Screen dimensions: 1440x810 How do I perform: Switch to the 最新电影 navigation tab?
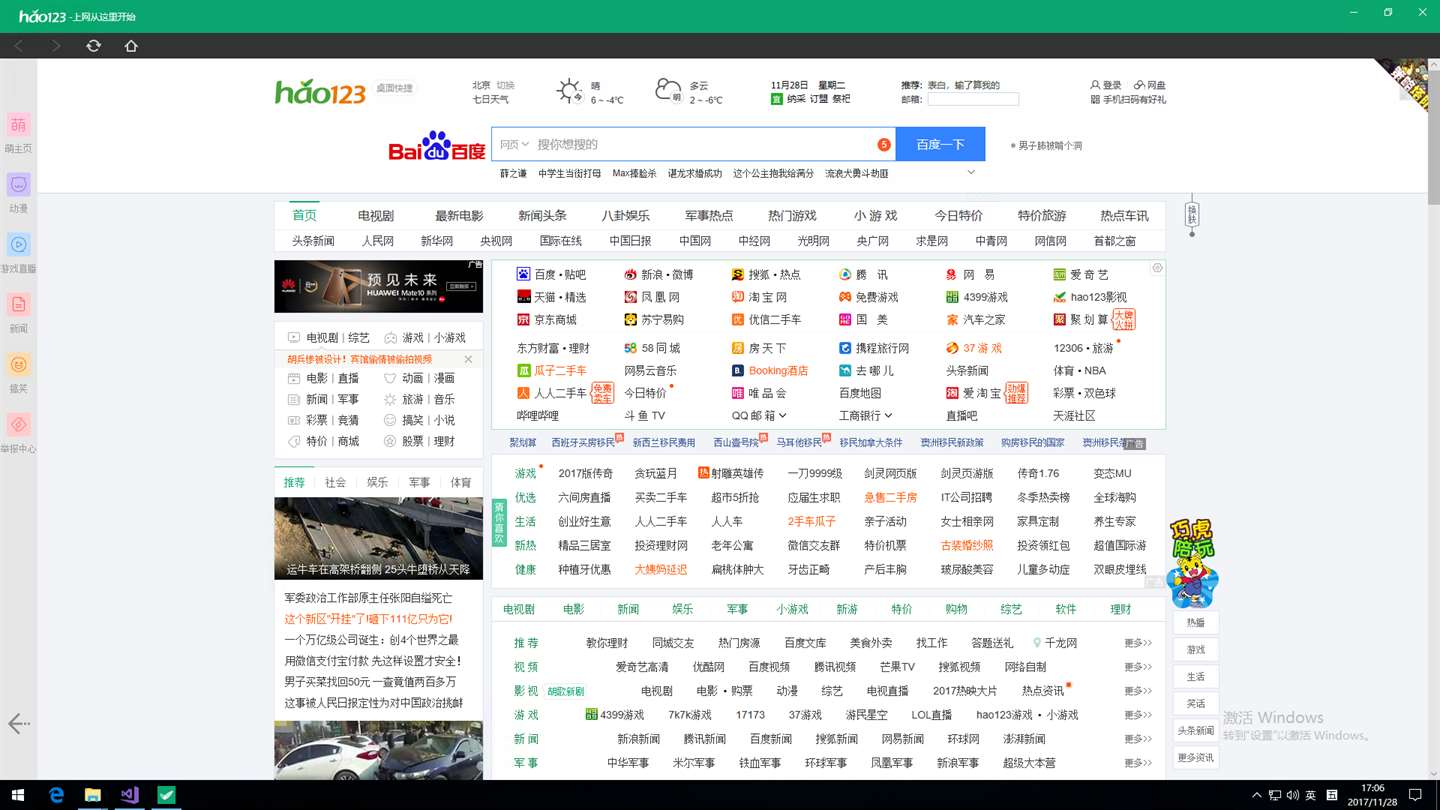459,216
